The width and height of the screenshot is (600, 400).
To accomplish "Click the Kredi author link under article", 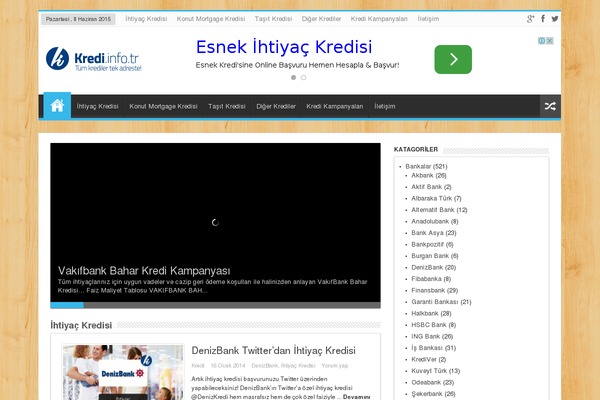I will 198,366.
